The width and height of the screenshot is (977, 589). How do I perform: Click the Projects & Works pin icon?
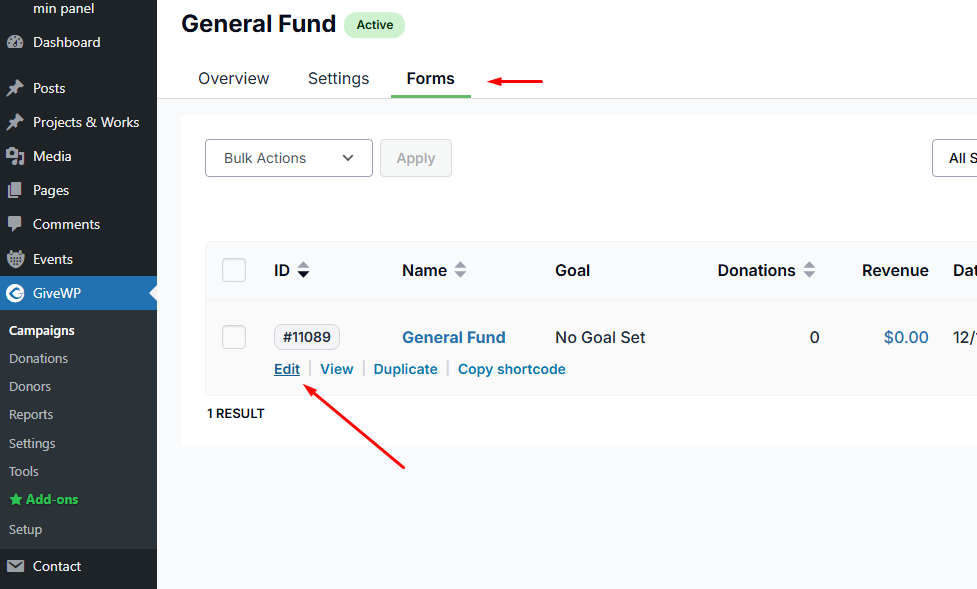coord(15,122)
